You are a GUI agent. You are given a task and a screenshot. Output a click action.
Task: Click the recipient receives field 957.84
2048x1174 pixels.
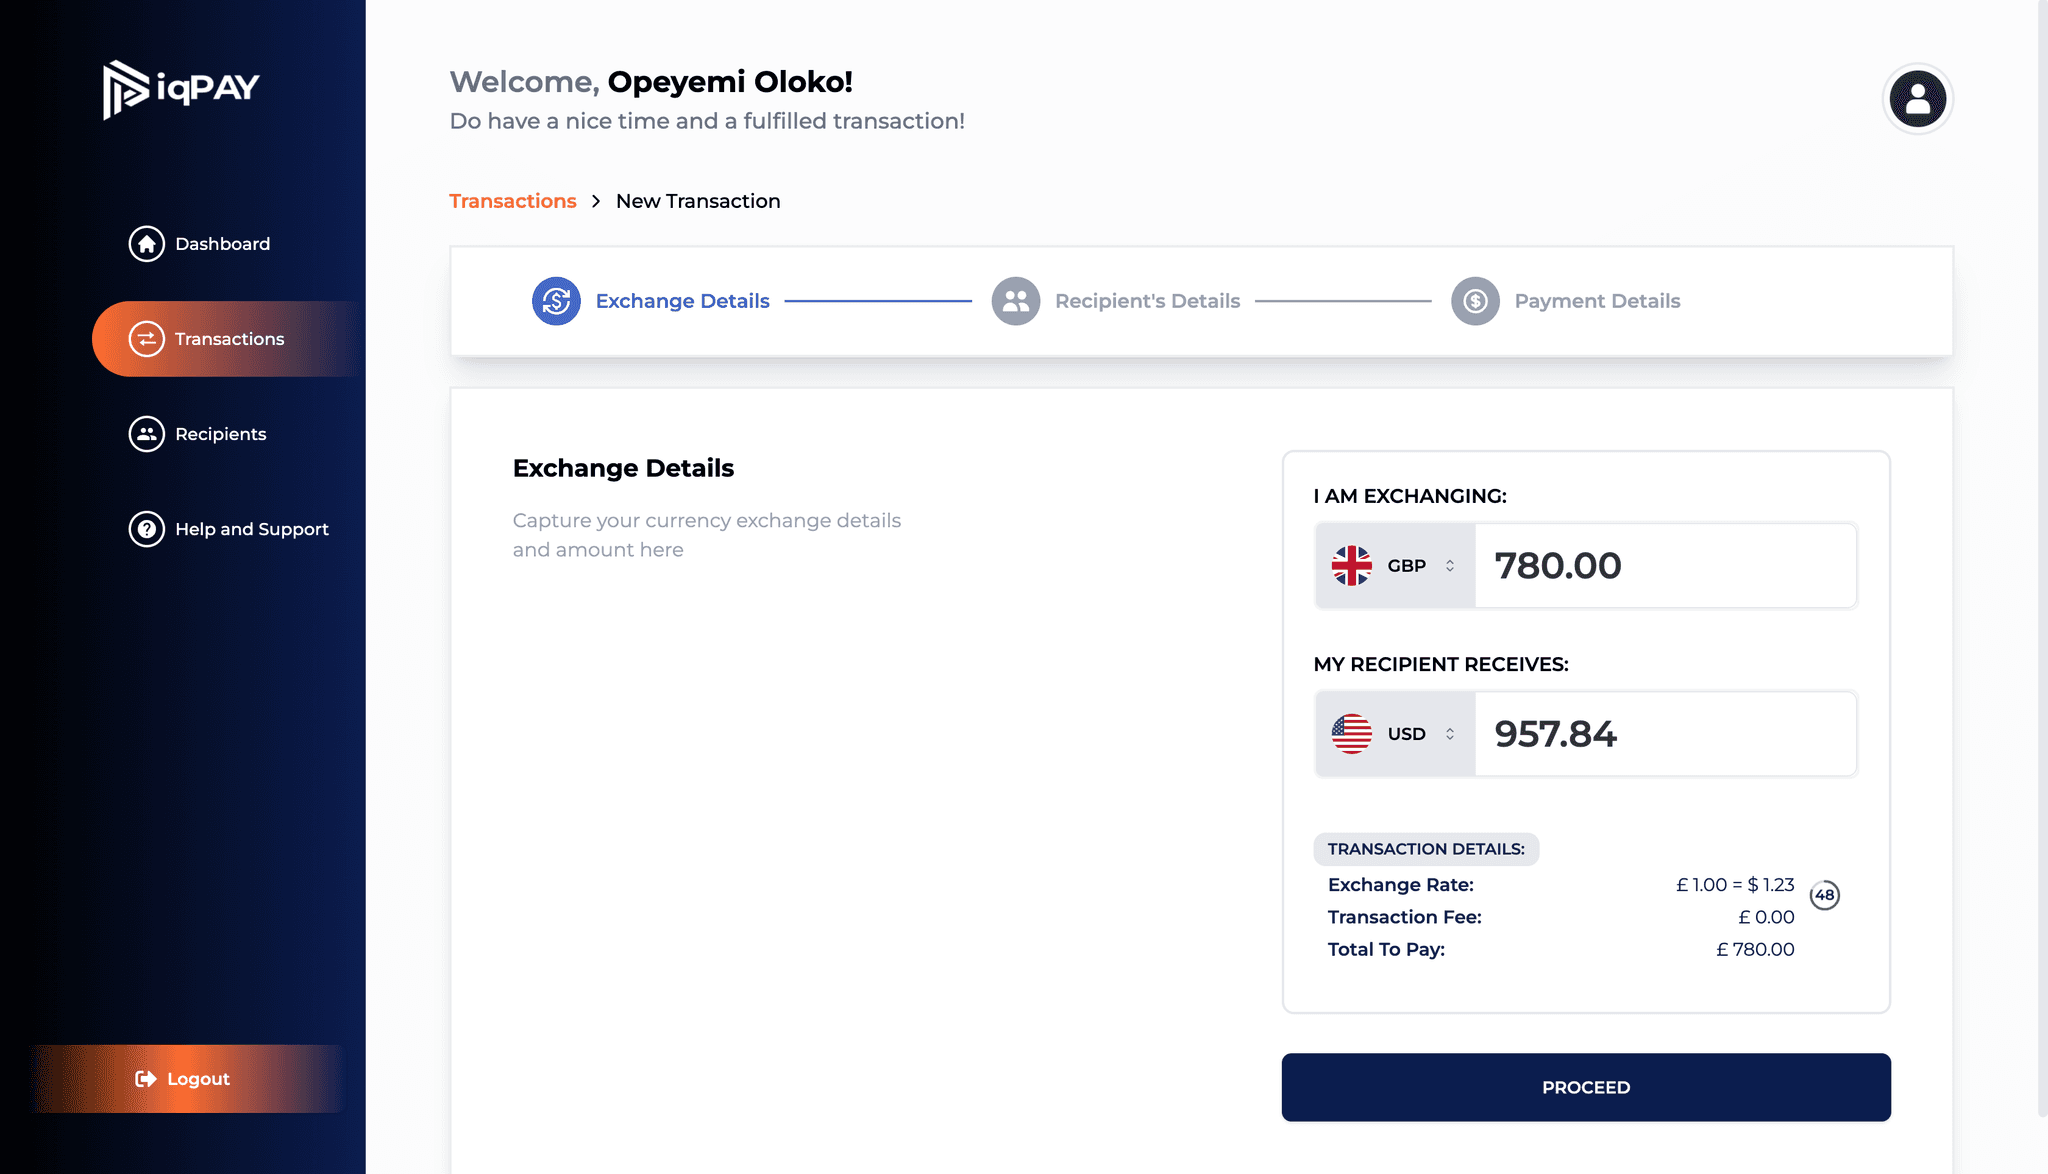tap(1665, 734)
